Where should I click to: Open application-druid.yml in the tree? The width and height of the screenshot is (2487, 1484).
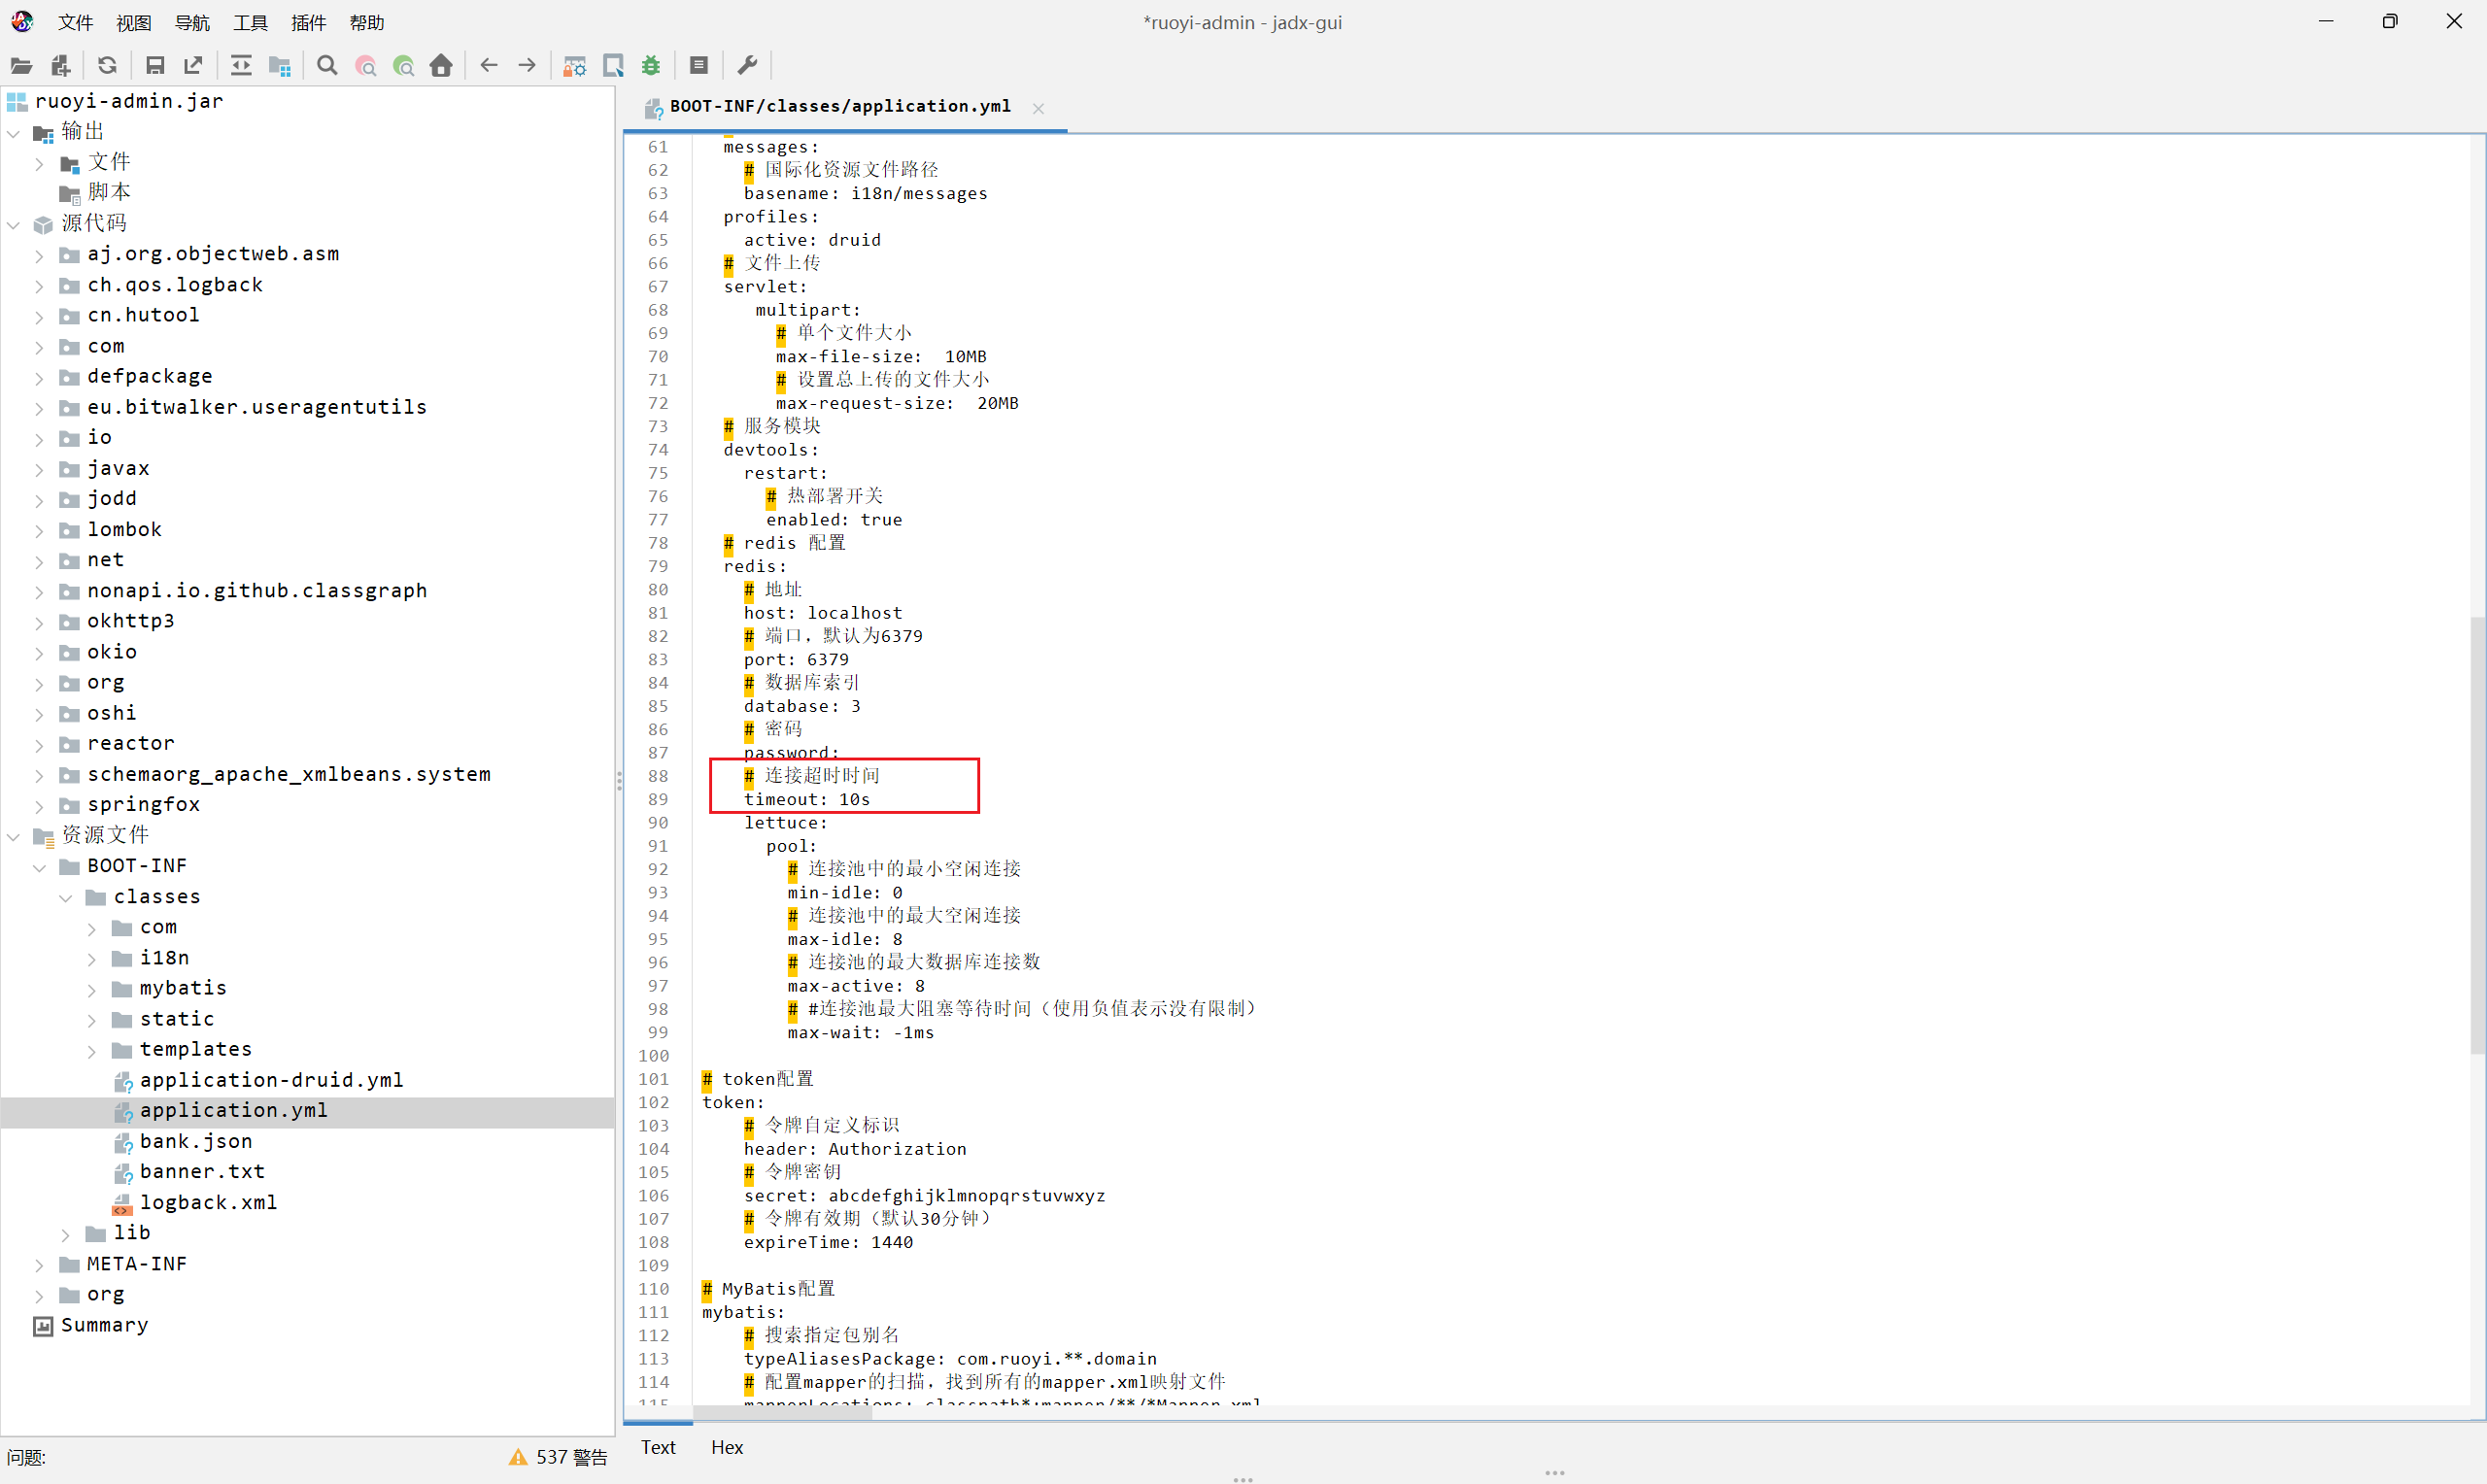[271, 1080]
